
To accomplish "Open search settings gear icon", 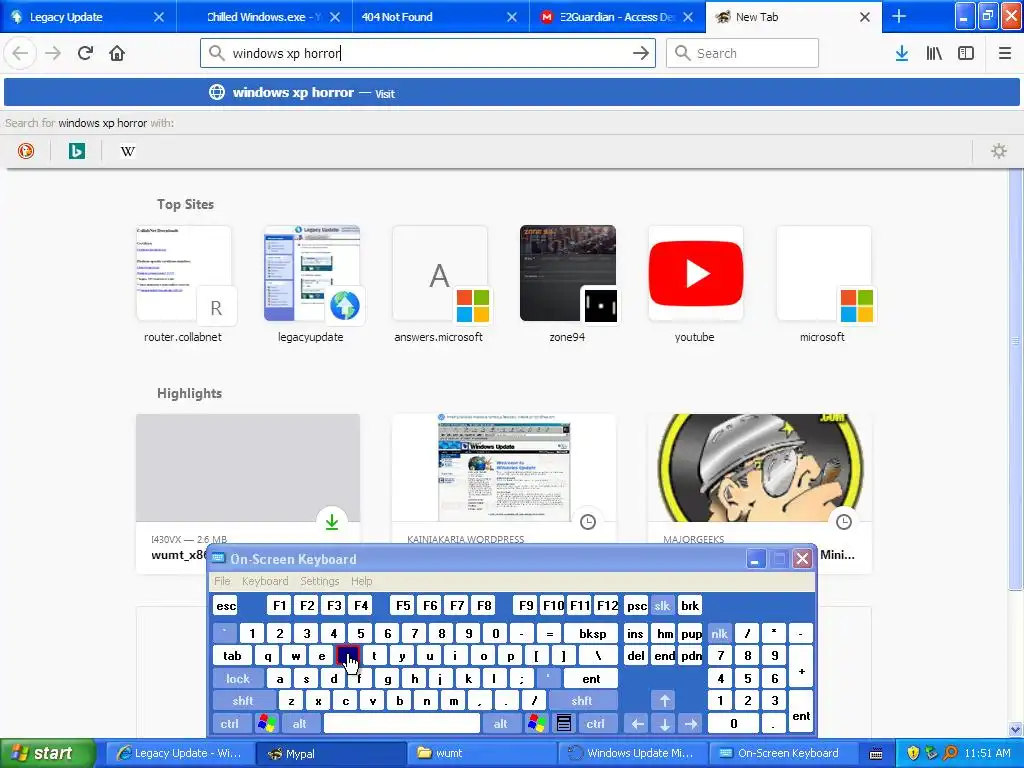I will (x=999, y=151).
